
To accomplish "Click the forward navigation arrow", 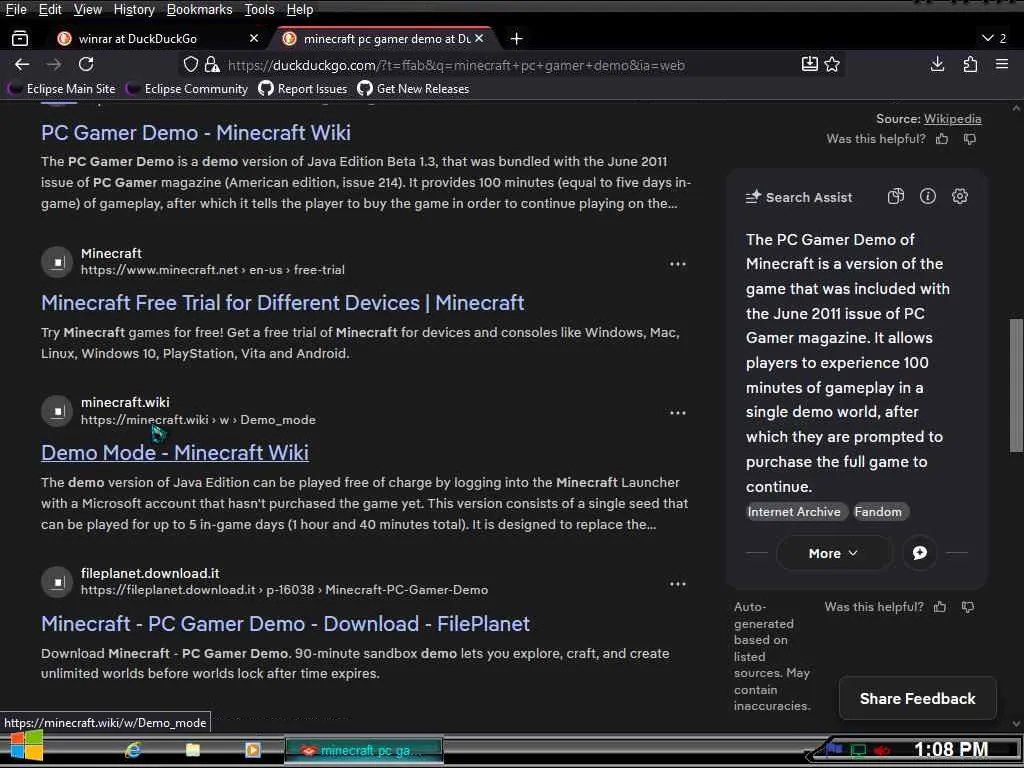I will (54, 65).
